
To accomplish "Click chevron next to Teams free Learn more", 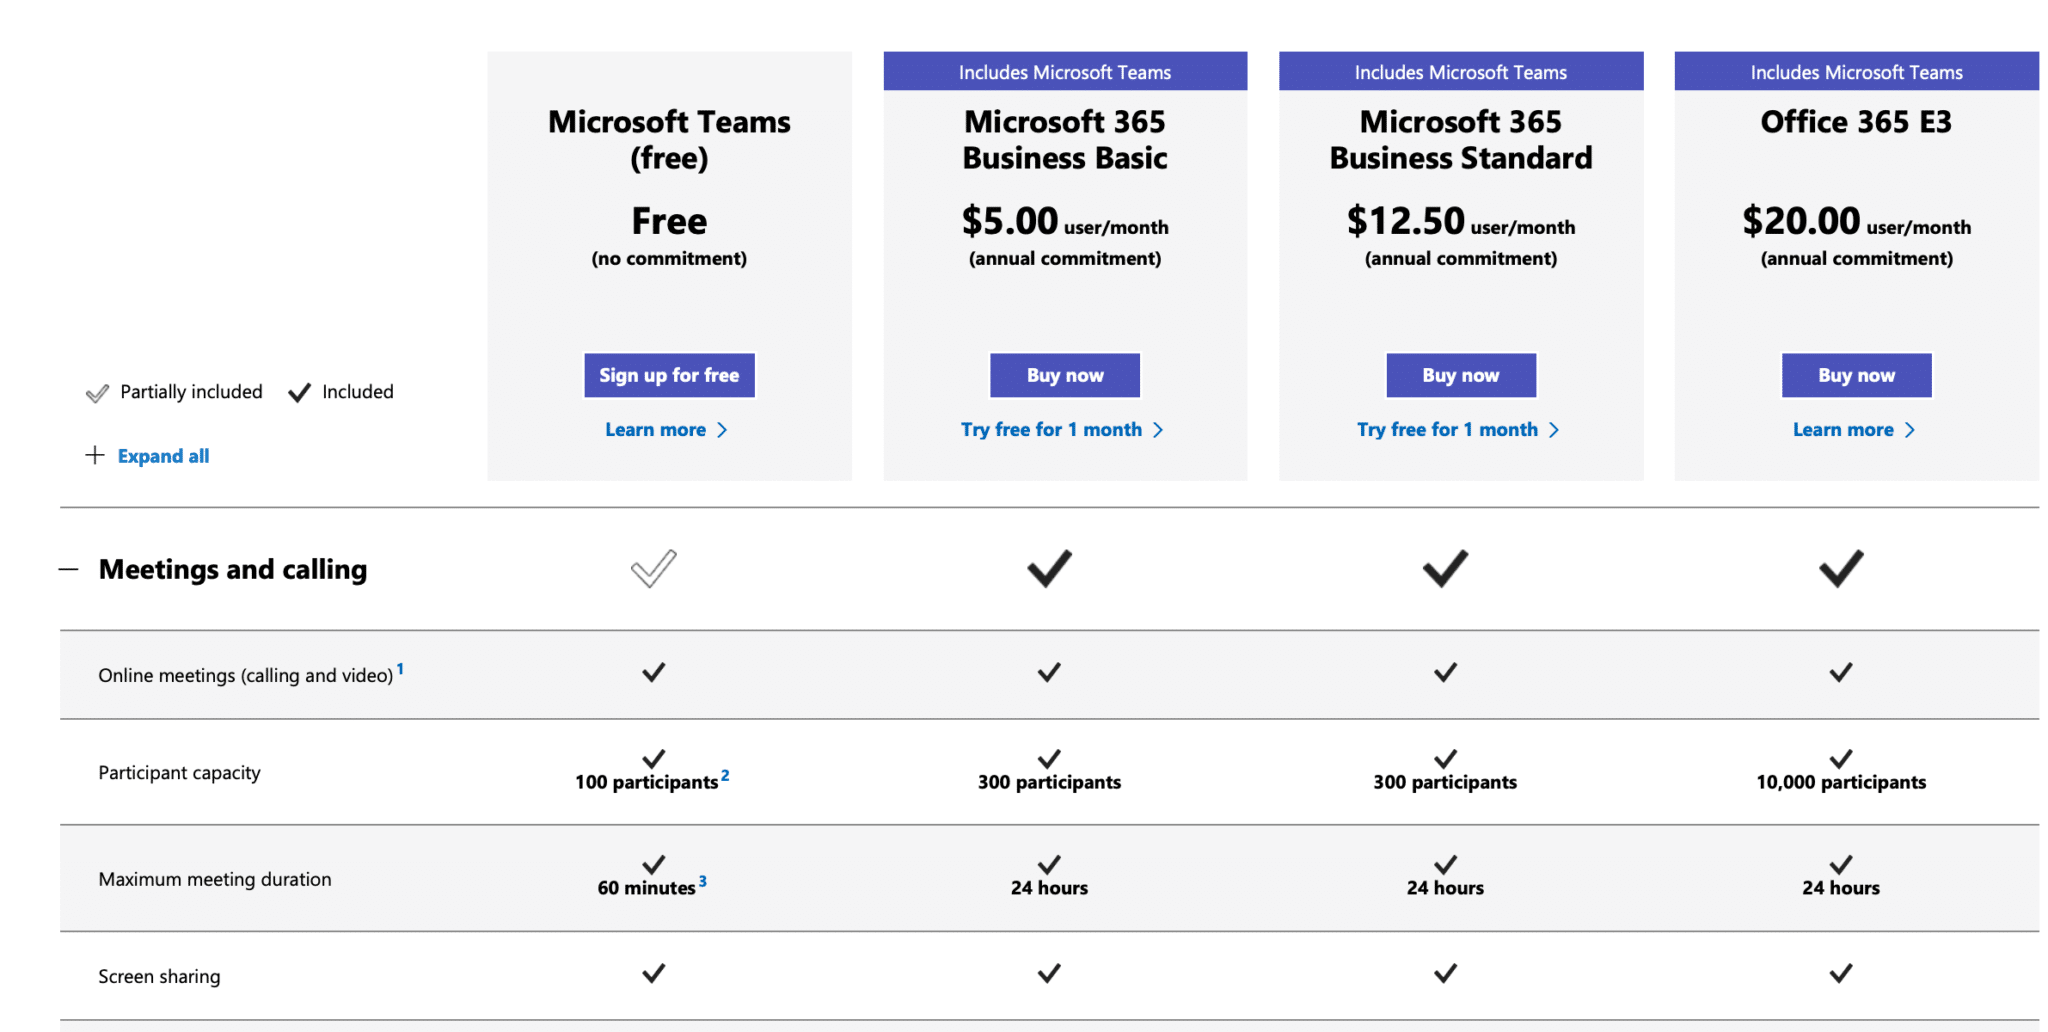I will point(722,430).
